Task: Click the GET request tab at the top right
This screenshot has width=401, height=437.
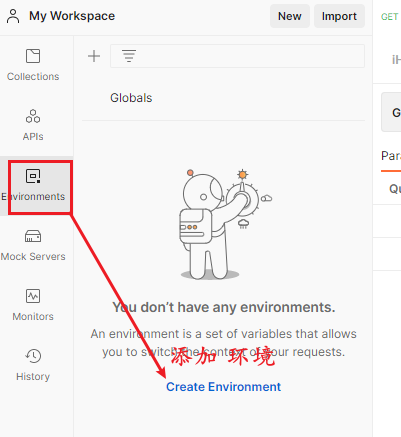Action: (x=389, y=17)
